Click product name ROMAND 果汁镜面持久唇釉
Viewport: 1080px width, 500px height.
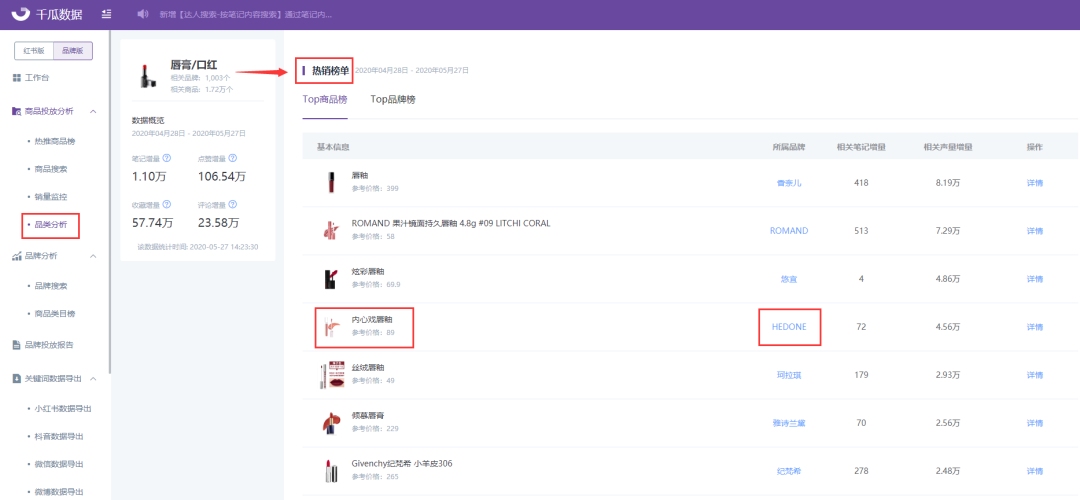pyautogui.click(x=450, y=223)
